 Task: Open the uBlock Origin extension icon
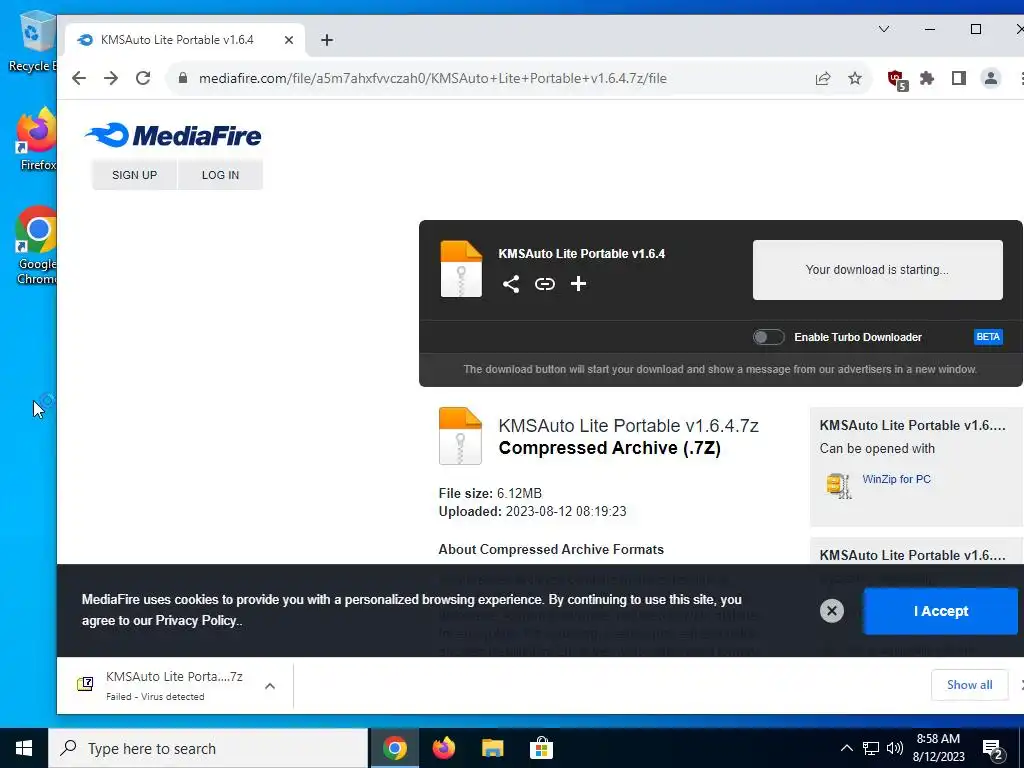coord(897,80)
